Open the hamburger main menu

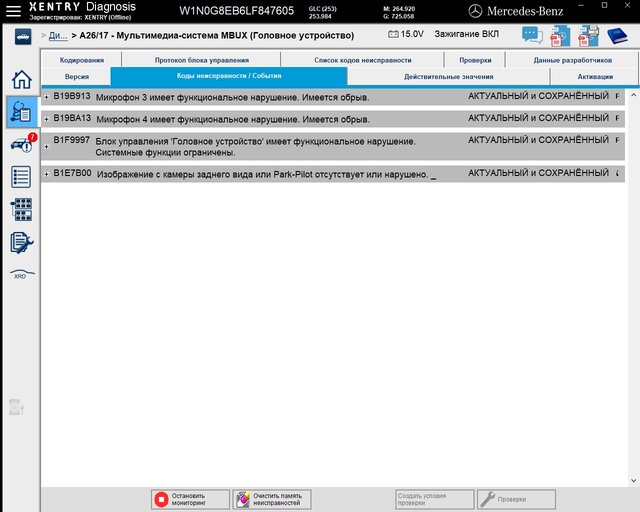pos(13,11)
